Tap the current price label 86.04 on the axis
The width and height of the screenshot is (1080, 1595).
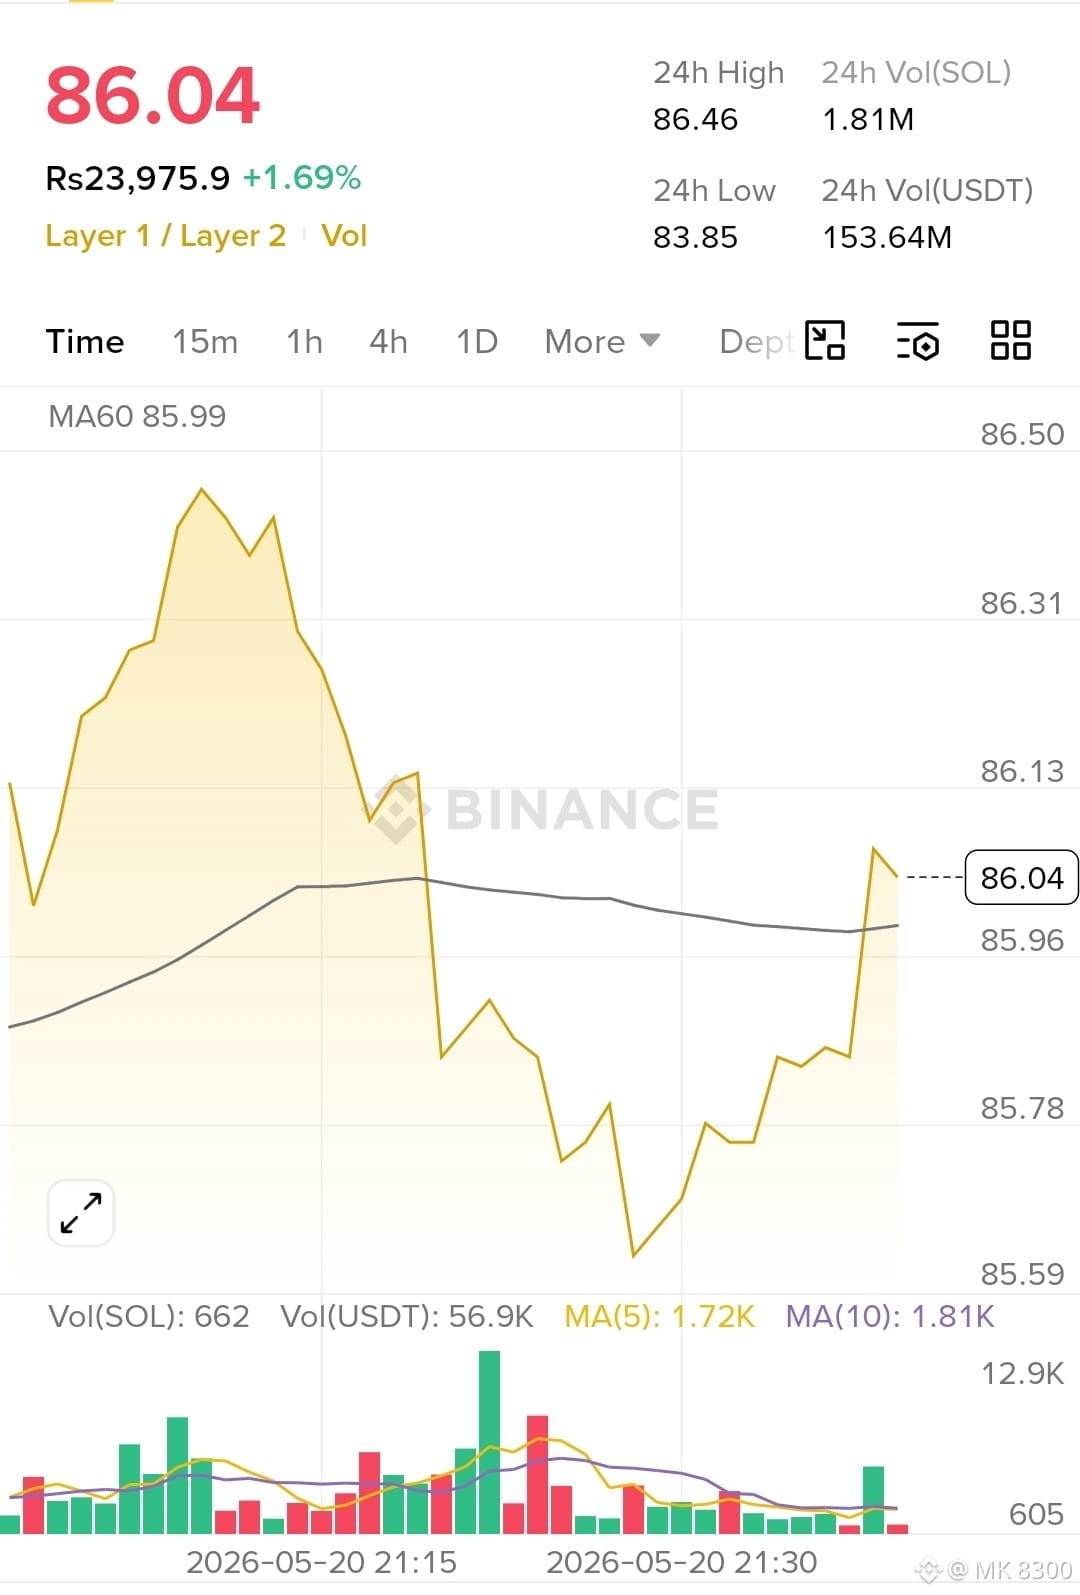(1021, 877)
